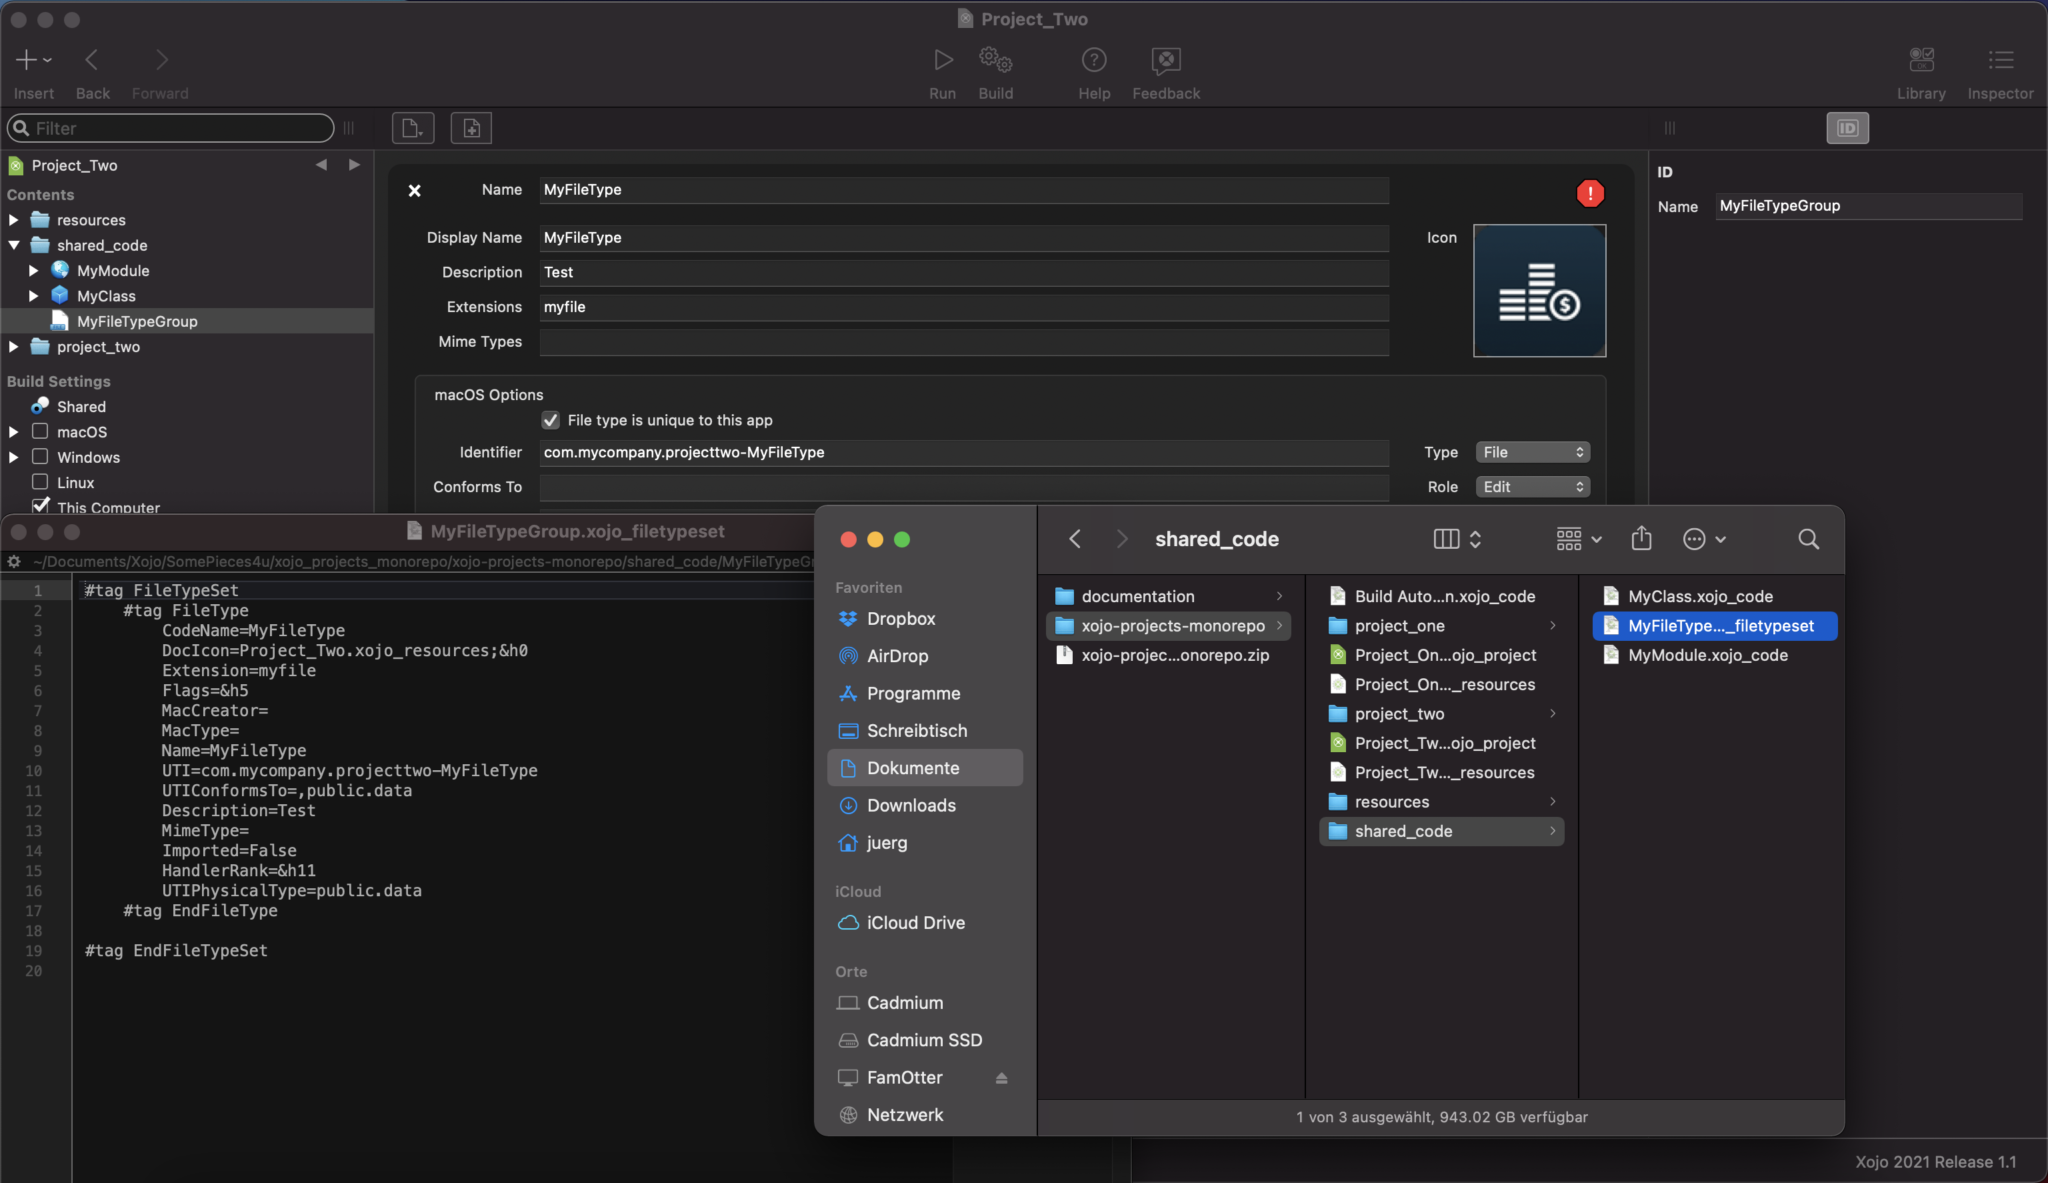
Task: Close the file type editor with X
Action: click(x=414, y=190)
